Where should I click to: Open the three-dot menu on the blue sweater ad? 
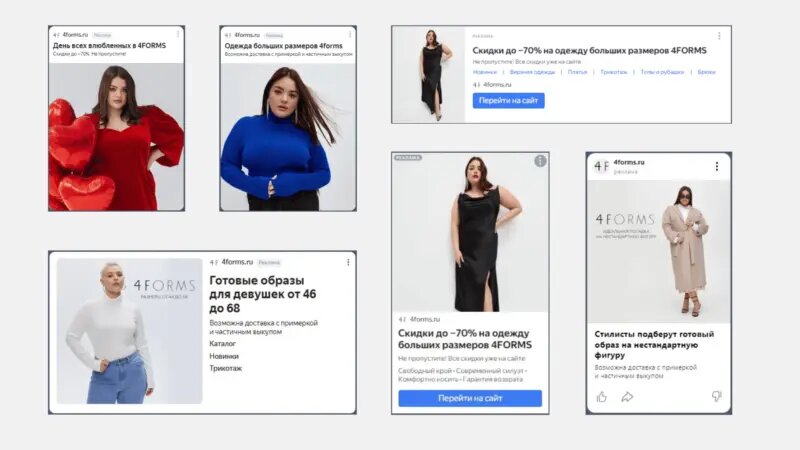coord(349,34)
